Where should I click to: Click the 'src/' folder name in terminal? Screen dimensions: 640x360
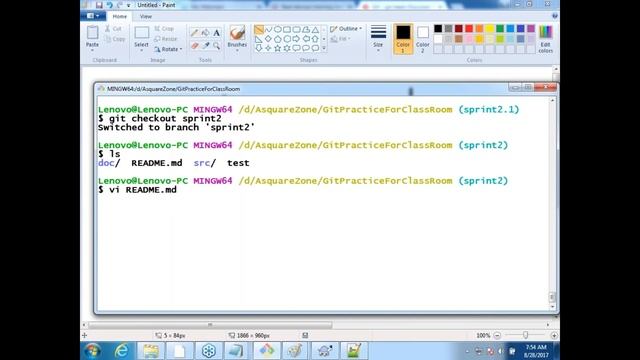(x=204, y=163)
